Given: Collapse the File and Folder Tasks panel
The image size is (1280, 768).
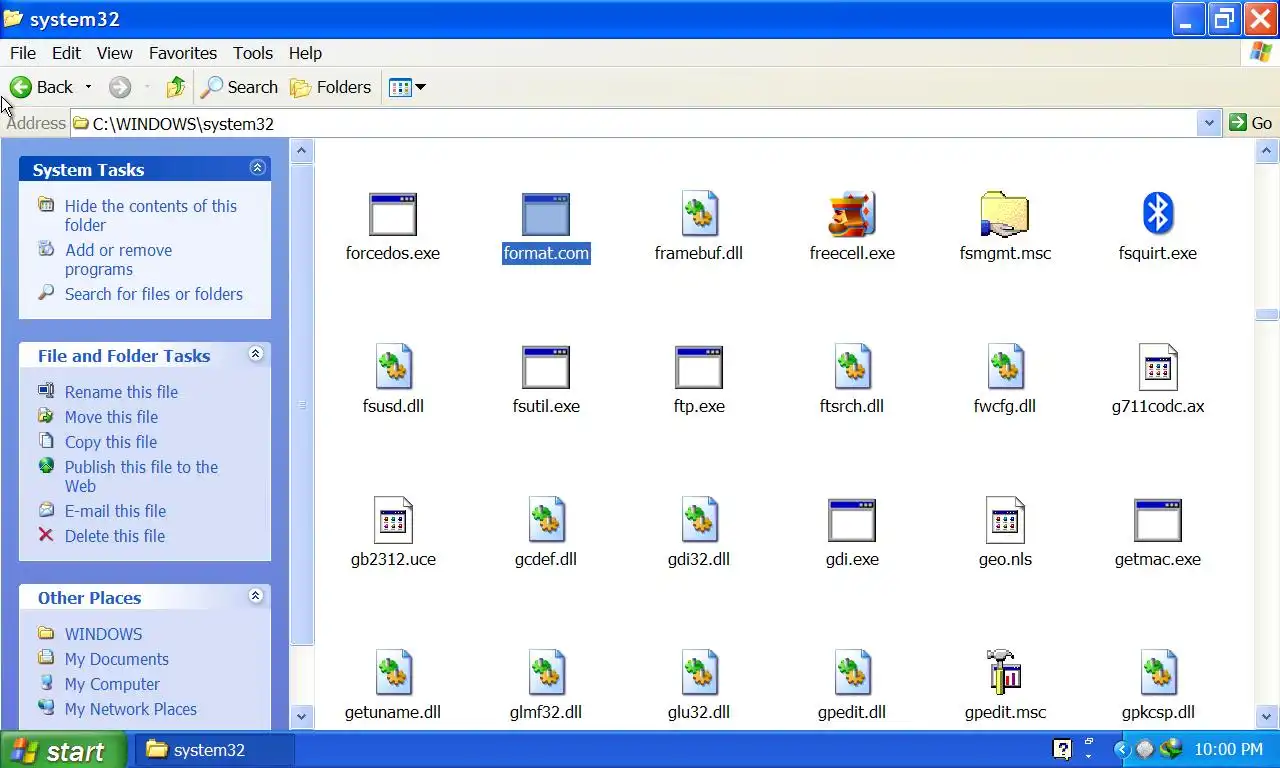Looking at the screenshot, I should click(255, 354).
